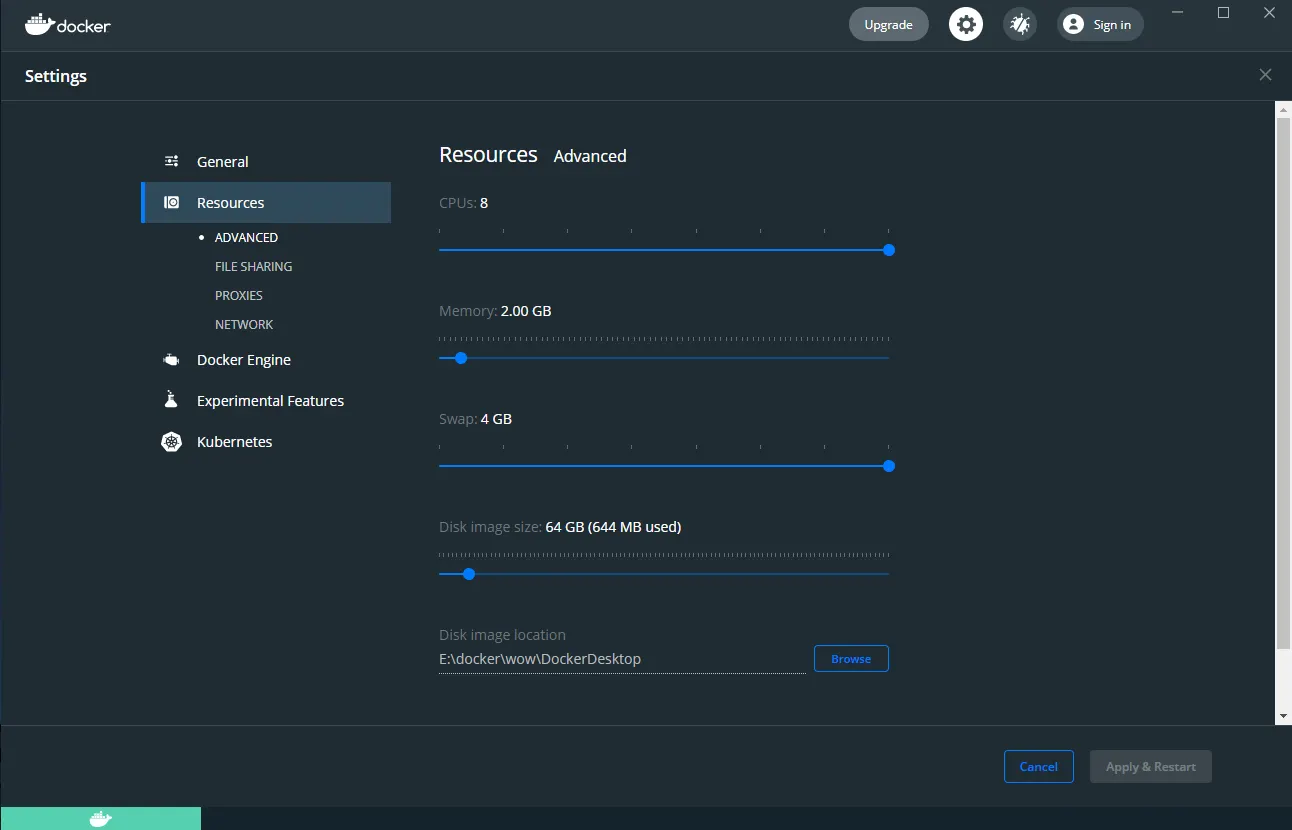
Task: Select the ADVANCED sub-item
Action: [x=246, y=237]
